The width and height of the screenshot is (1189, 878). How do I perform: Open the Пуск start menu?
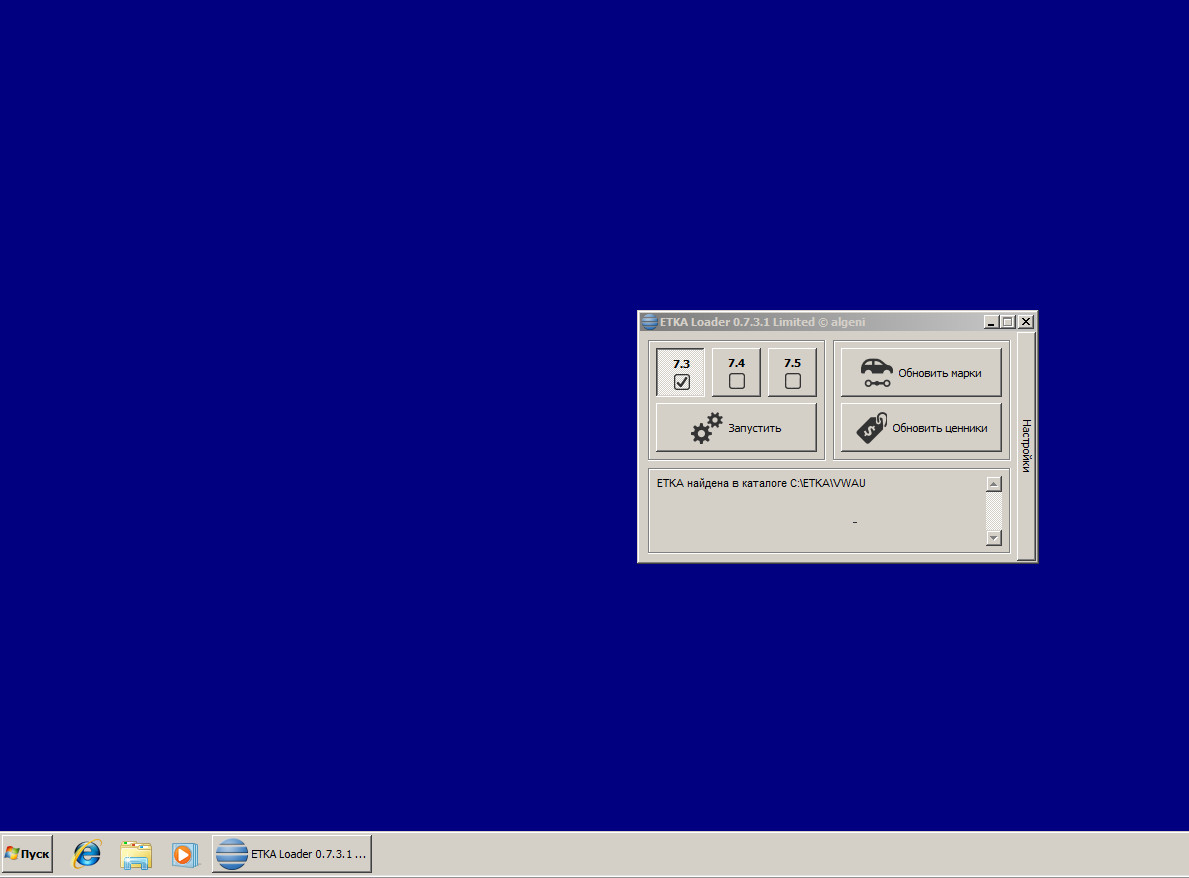click(x=27, y=854)
